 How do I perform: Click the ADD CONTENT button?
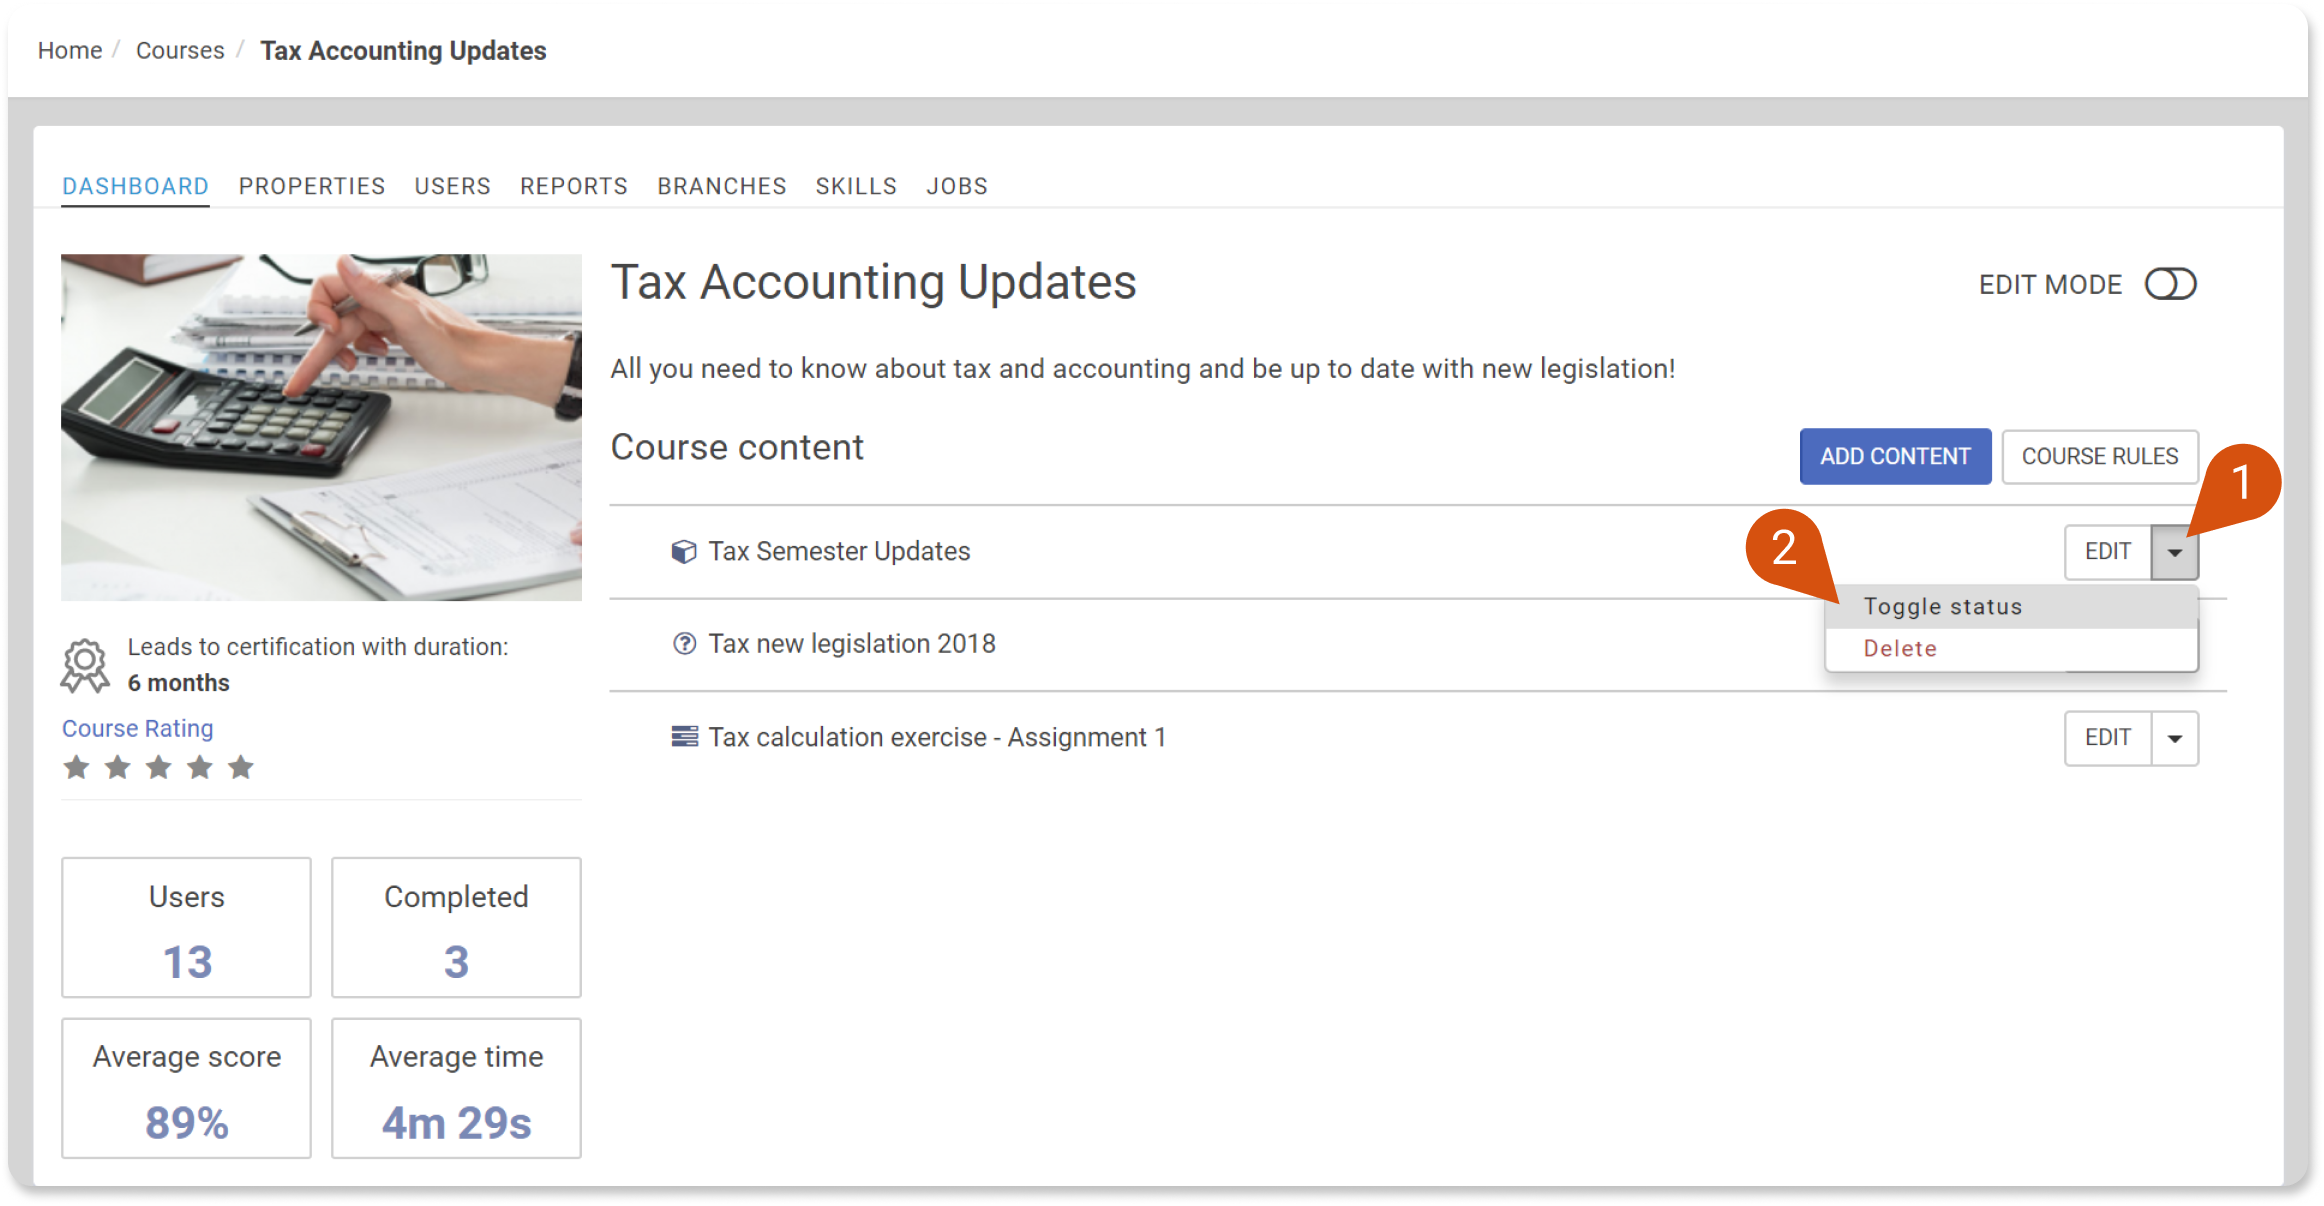point(1895,457)
